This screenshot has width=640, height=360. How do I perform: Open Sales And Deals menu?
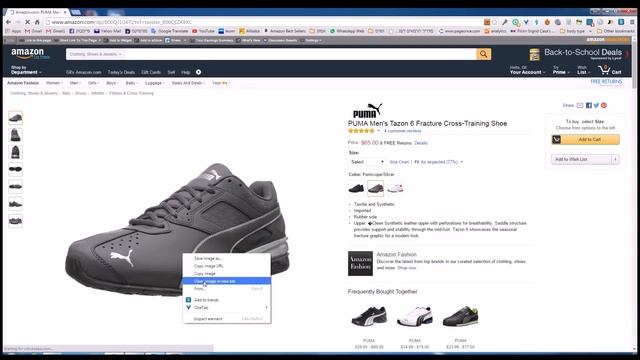188,83
